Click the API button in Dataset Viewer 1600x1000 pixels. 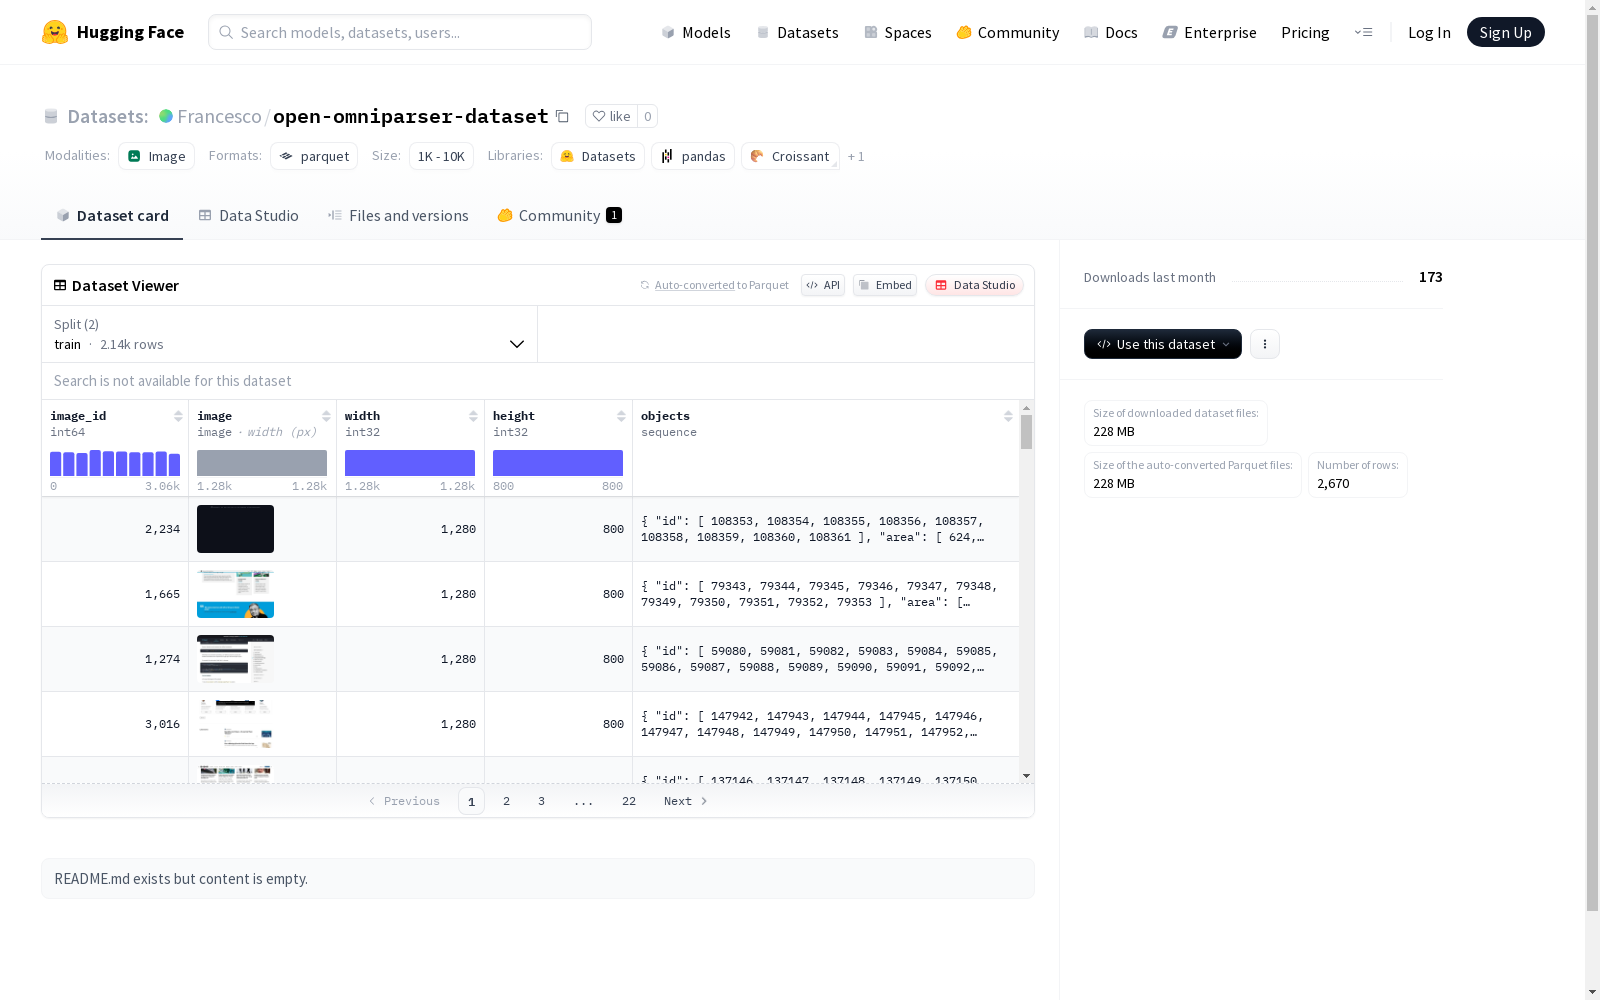pos(823,285)
